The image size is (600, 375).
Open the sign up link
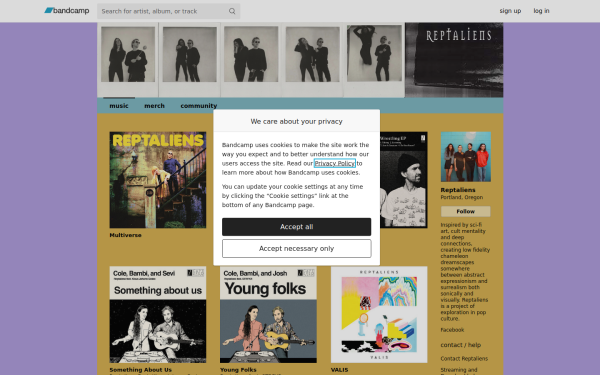(510, 11)
